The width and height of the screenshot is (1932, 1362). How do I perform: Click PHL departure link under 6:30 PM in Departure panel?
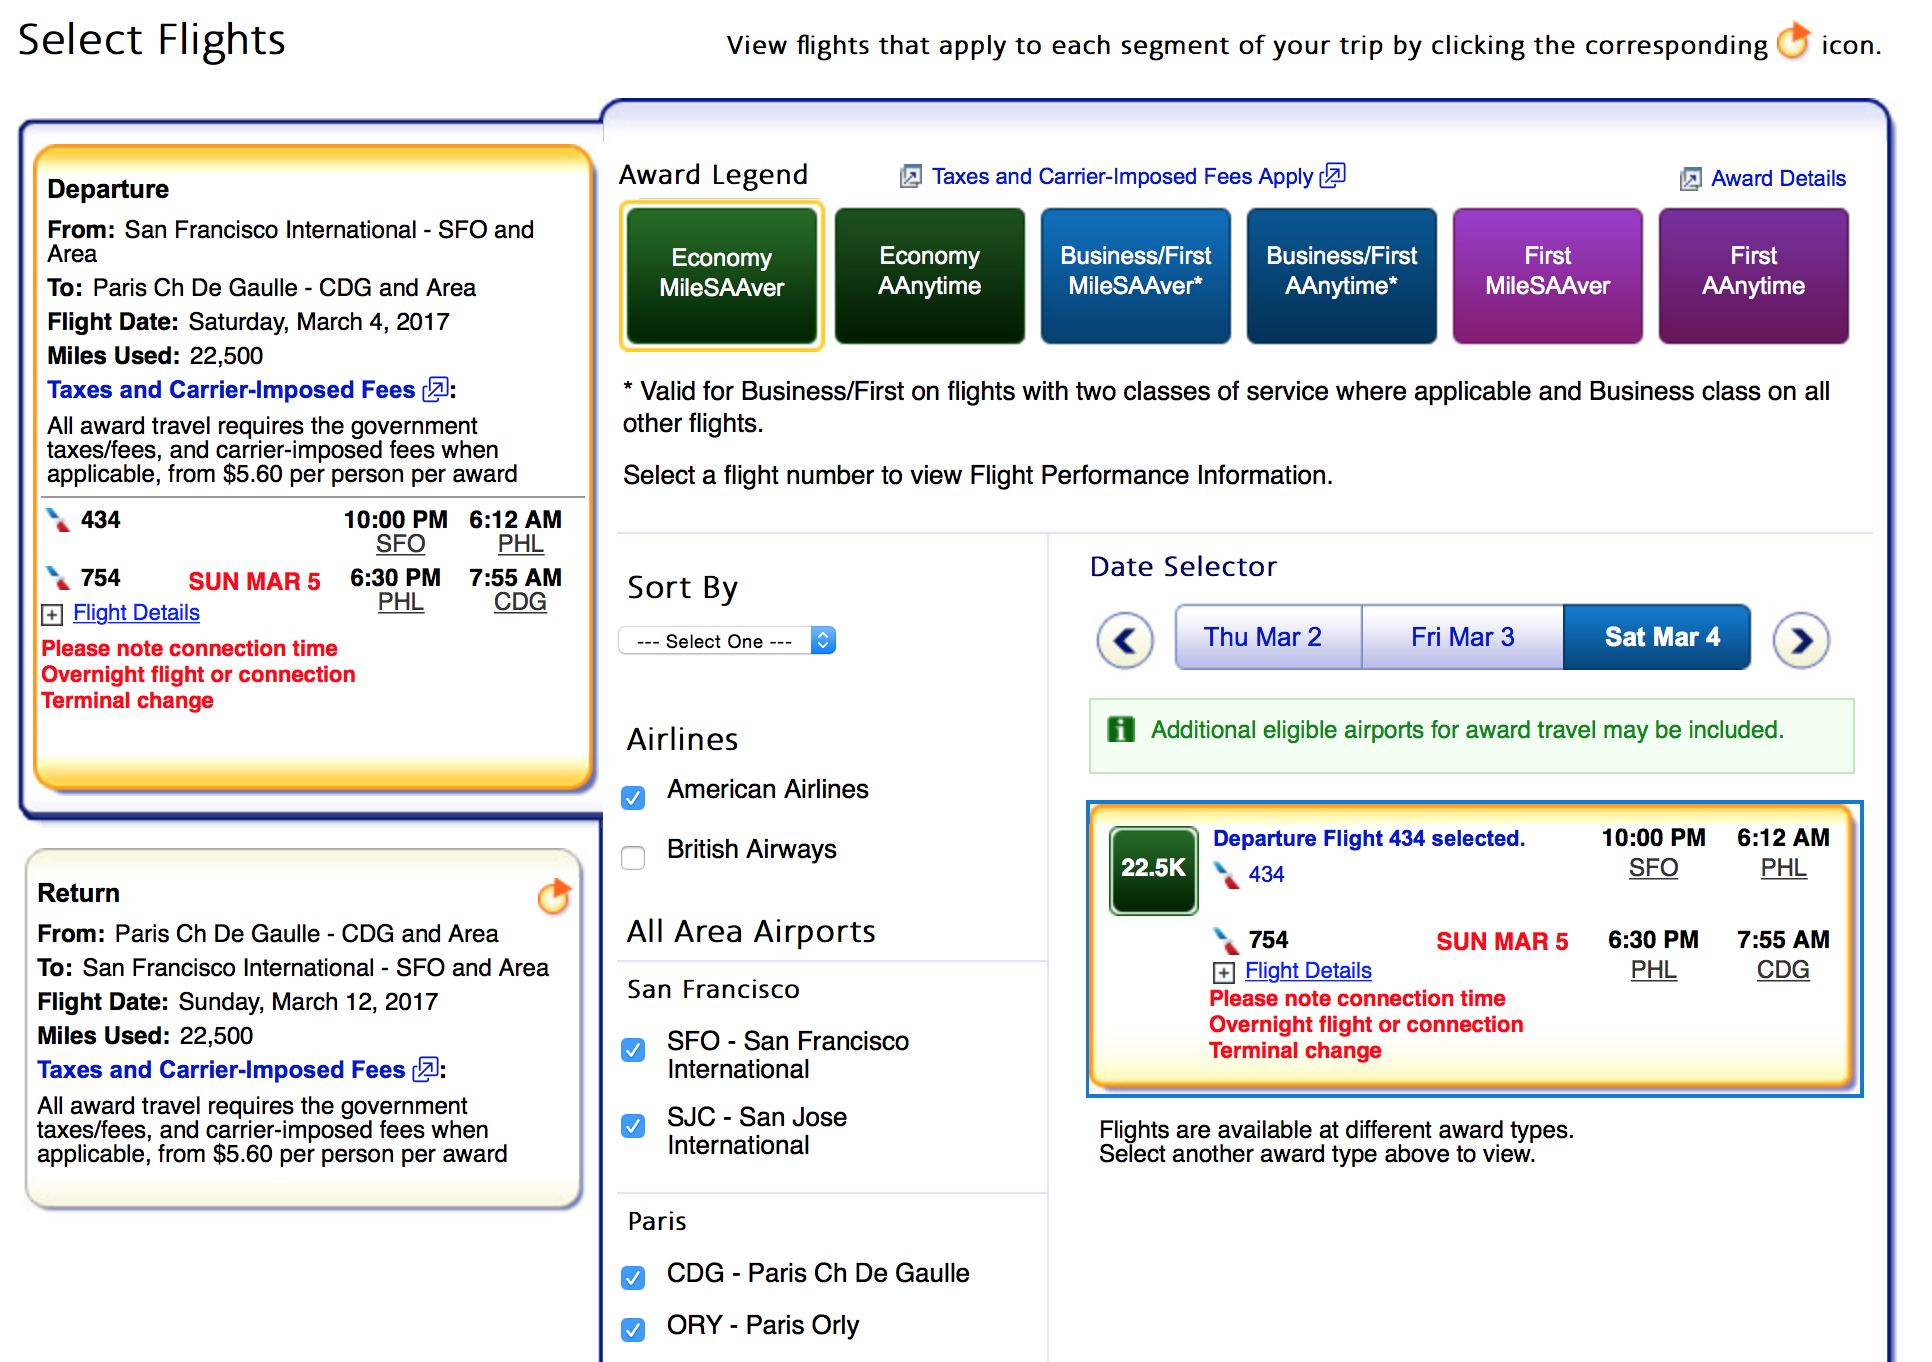400,602
